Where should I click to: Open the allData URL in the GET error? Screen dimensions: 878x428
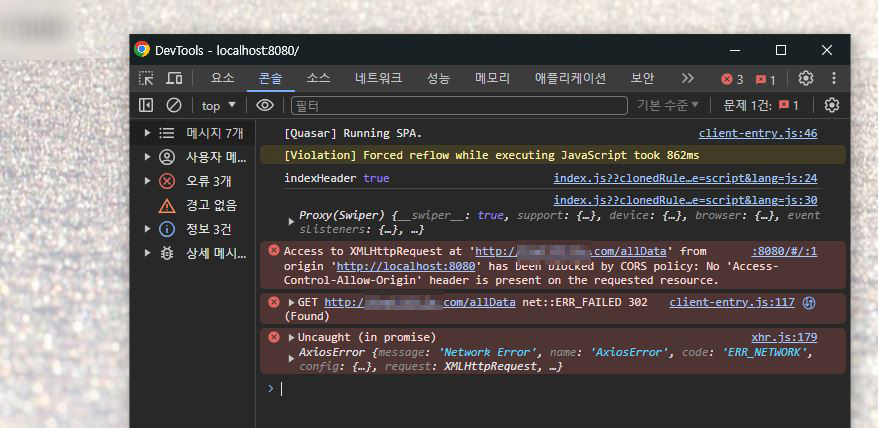420,303
